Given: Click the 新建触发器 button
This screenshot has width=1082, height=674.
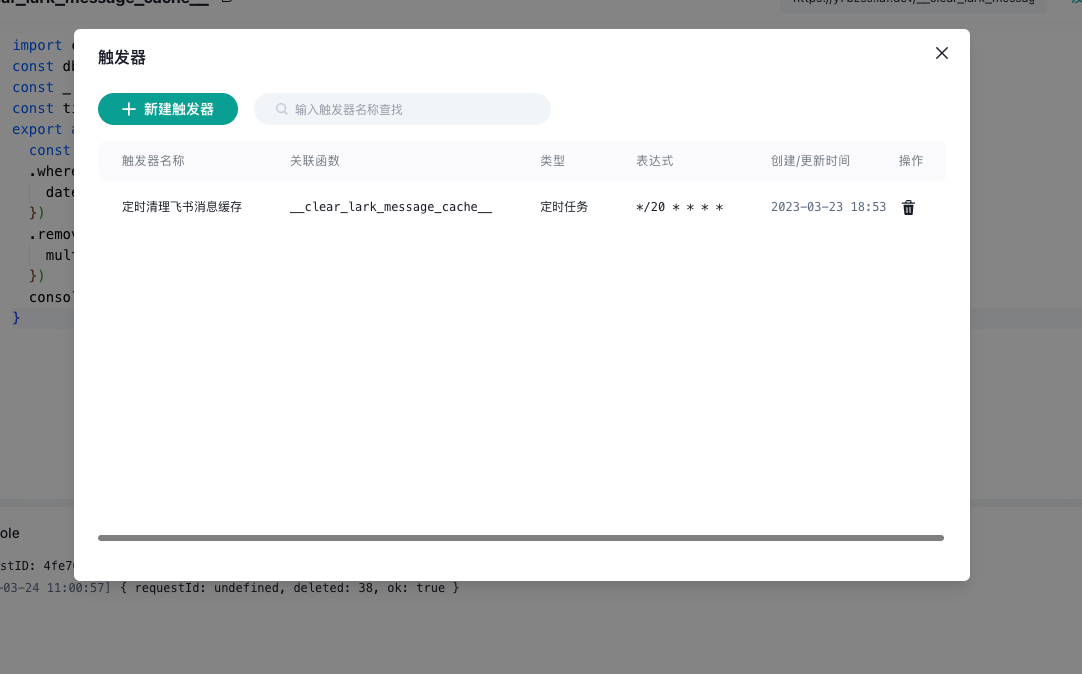Looking at the screenshot, I should (x=168, y=109).
